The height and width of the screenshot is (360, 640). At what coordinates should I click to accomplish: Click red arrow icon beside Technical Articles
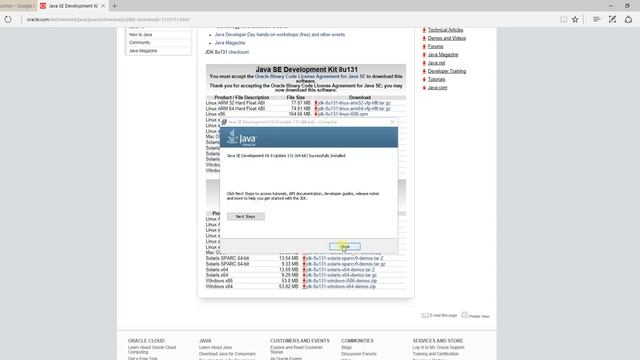tap(424, 30)
